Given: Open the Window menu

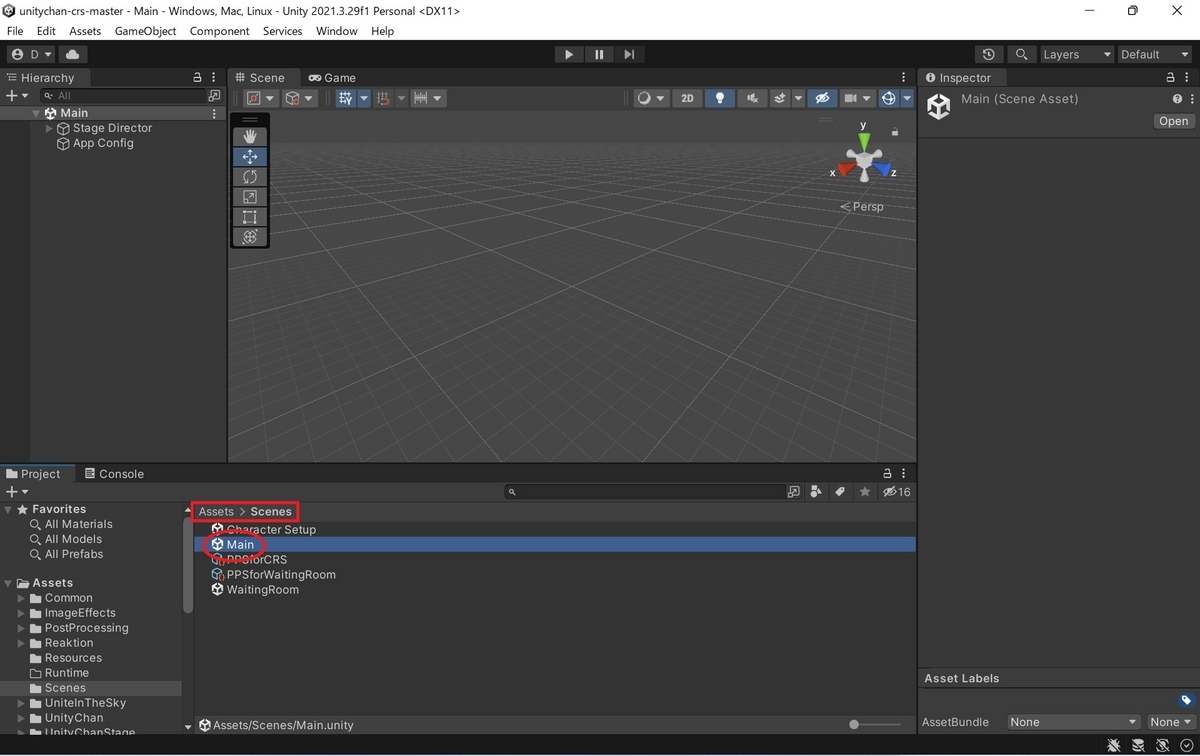Looking at the screenshot, I should pos(337,31).
